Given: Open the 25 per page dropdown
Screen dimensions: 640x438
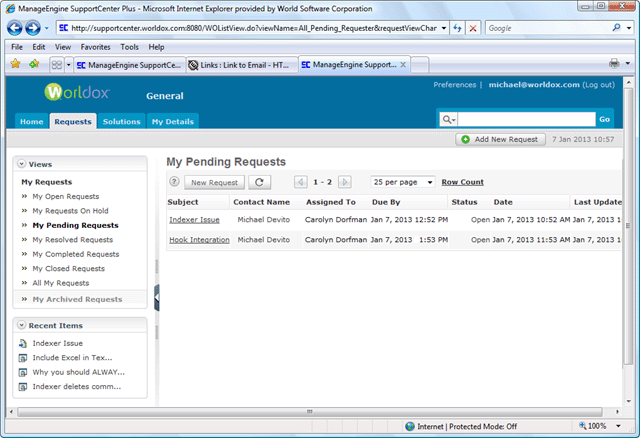Looking at the screenshot, I should (x=403, y=182).
